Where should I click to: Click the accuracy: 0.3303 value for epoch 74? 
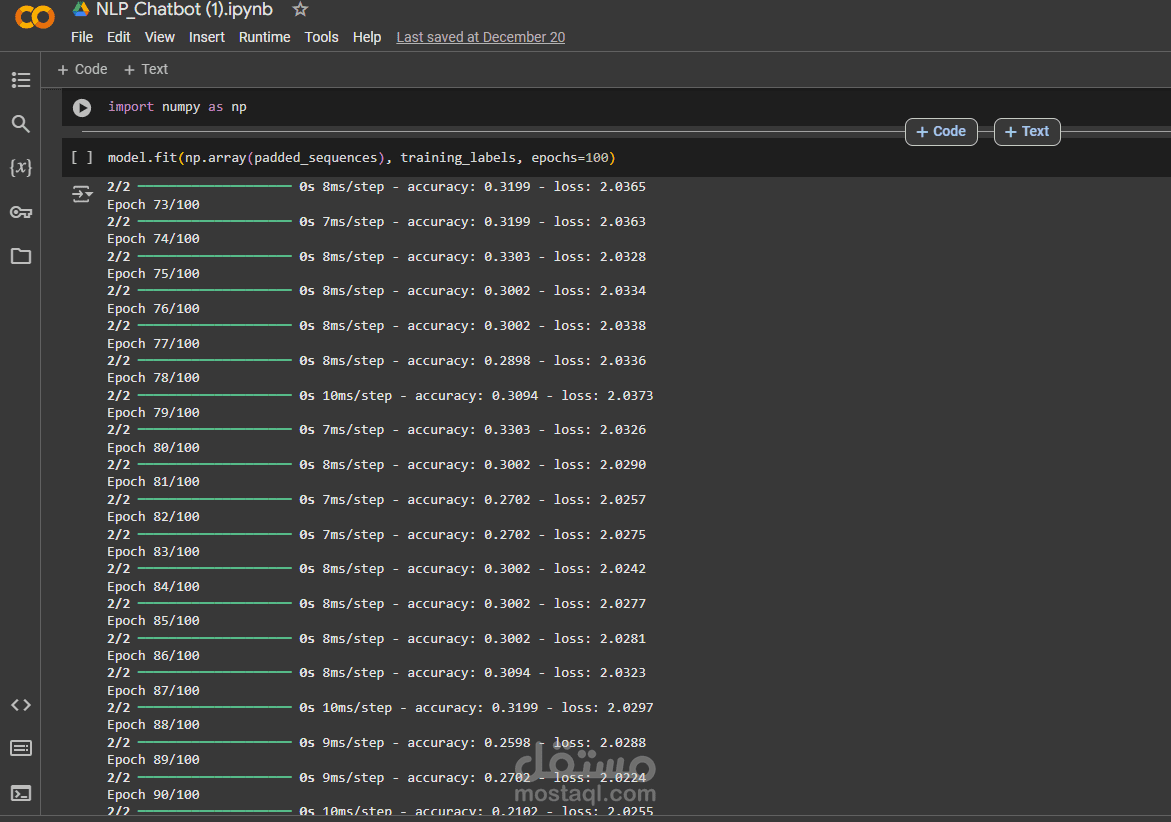(468, 256)
